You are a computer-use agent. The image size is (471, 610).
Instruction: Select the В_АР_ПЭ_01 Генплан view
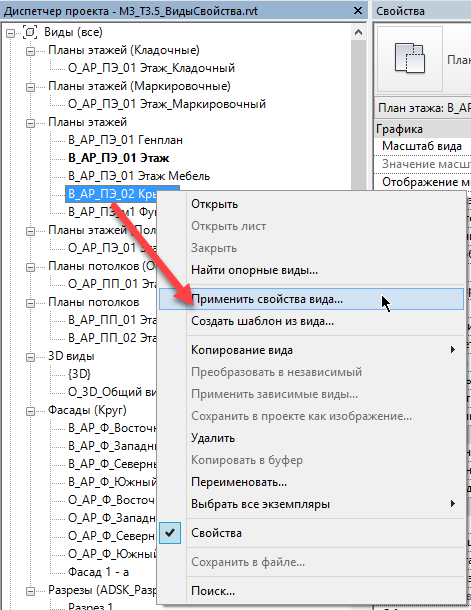pos(125,140)
